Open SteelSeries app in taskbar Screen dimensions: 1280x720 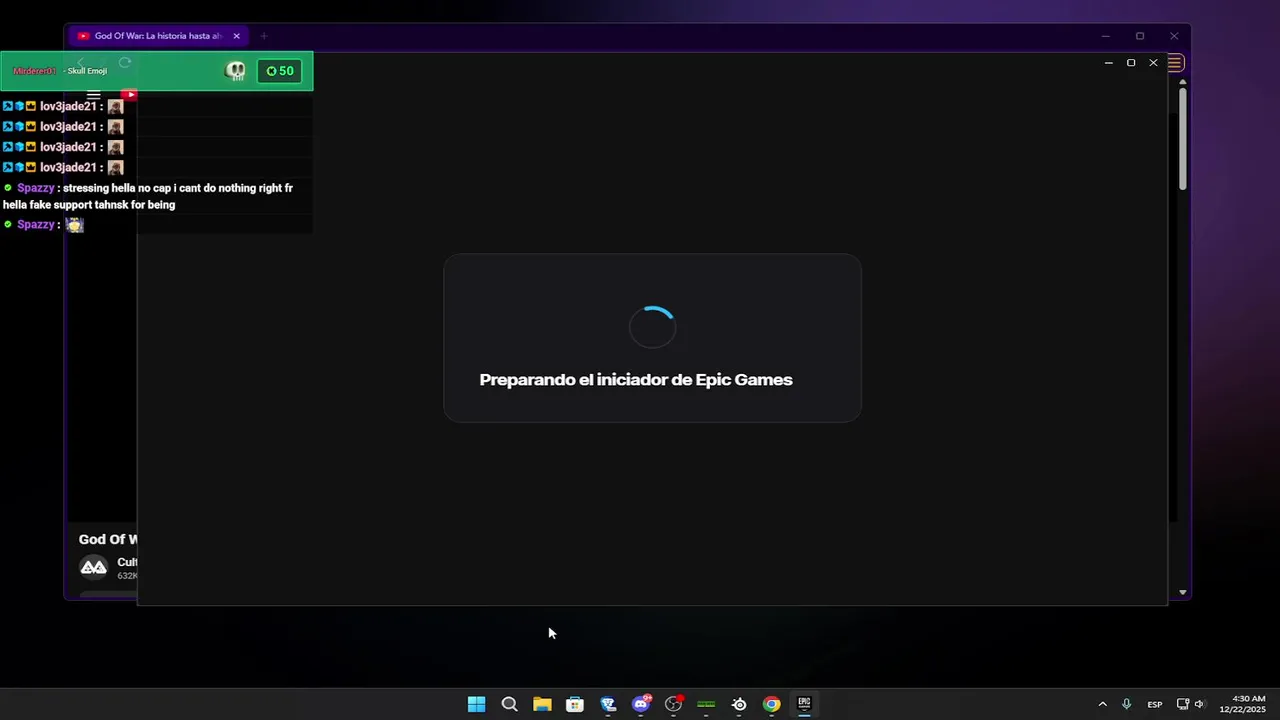point(739,704)
